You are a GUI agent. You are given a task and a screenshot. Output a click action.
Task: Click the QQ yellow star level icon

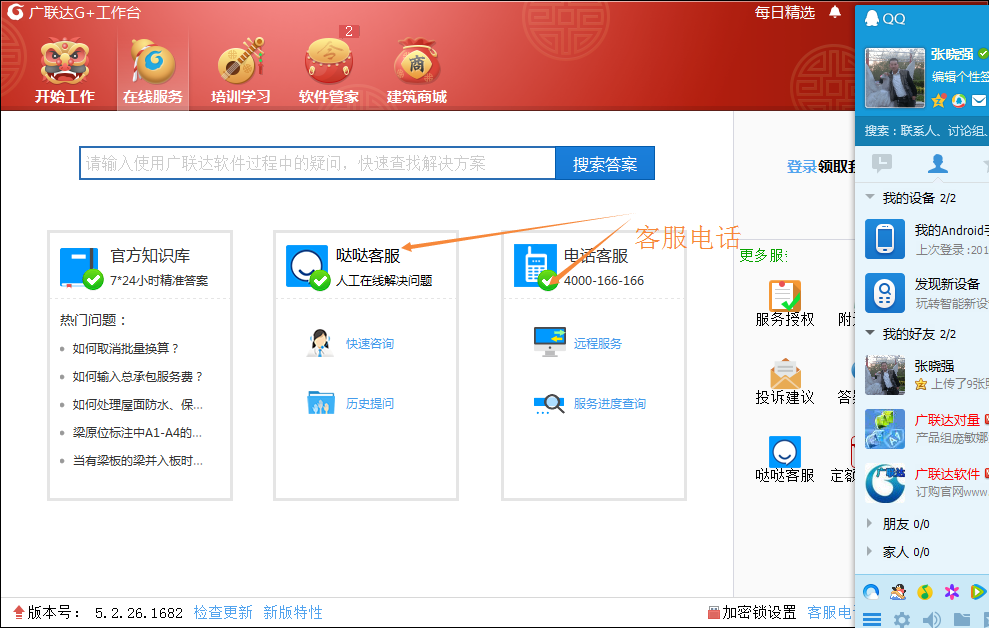tap(939, 100)
